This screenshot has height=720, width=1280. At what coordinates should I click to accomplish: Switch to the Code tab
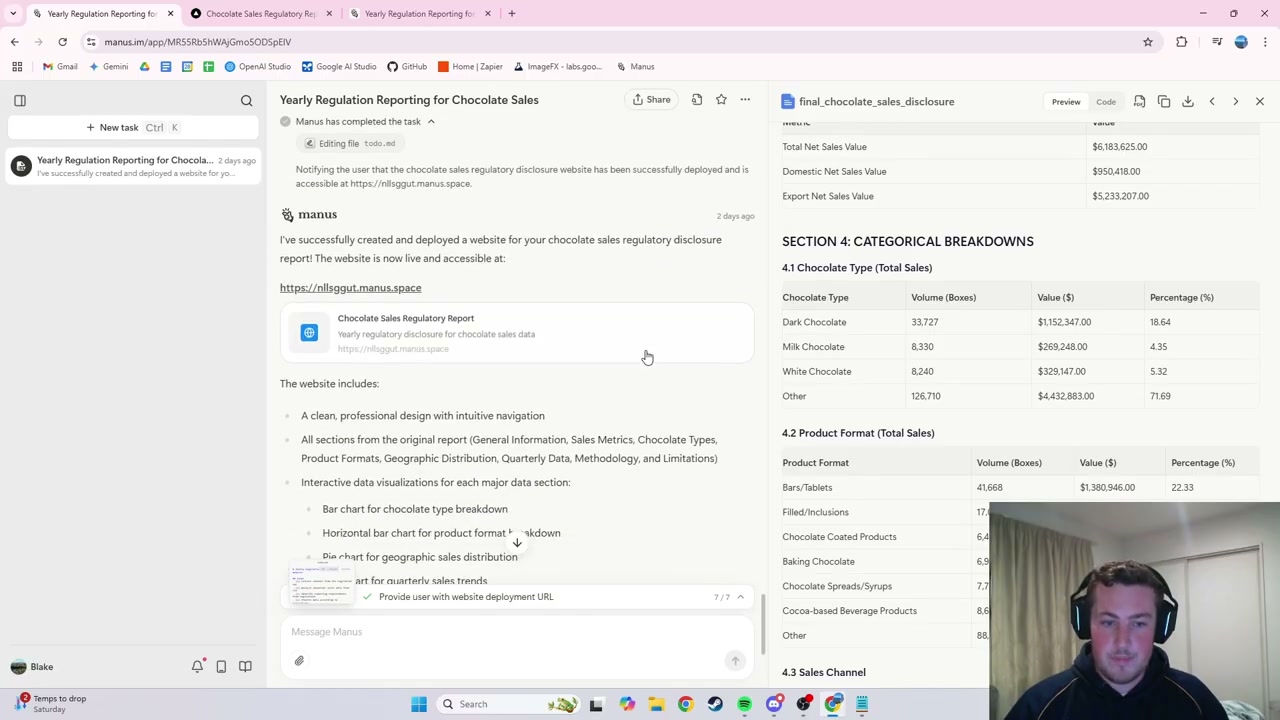point(1106,101)
